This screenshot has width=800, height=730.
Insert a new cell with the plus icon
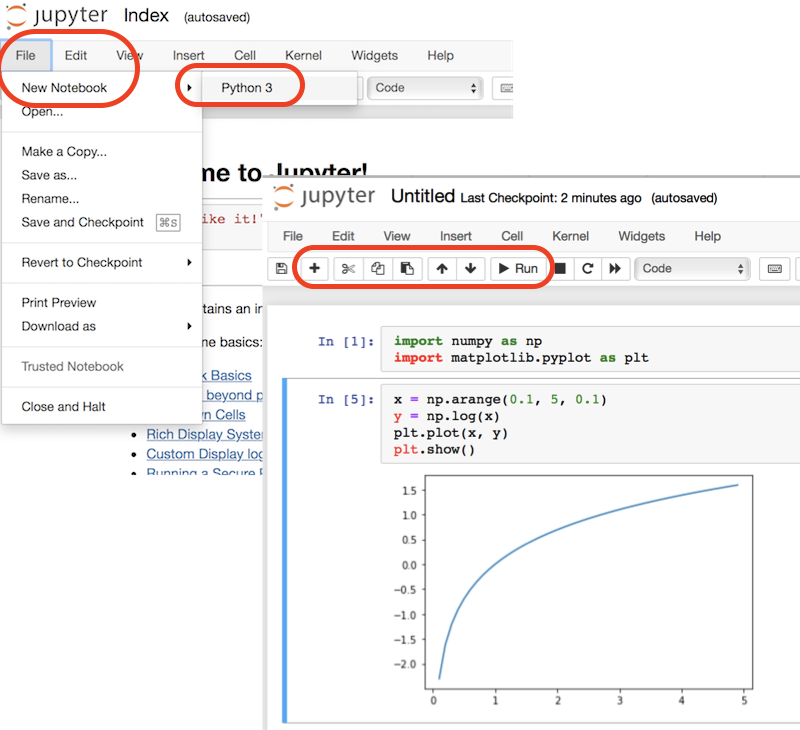(315, 269)
